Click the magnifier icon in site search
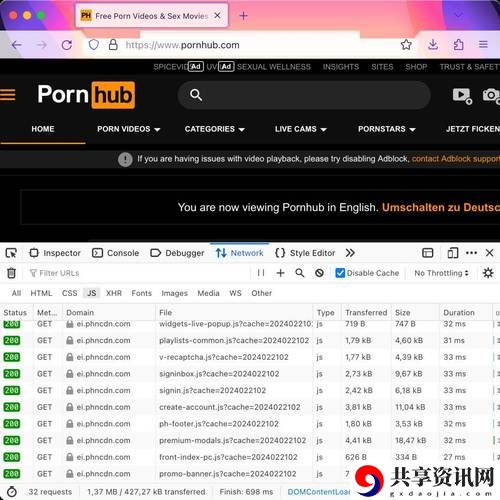Image resolution: width=500 pixels, height=500 pixels. point(196,95)
